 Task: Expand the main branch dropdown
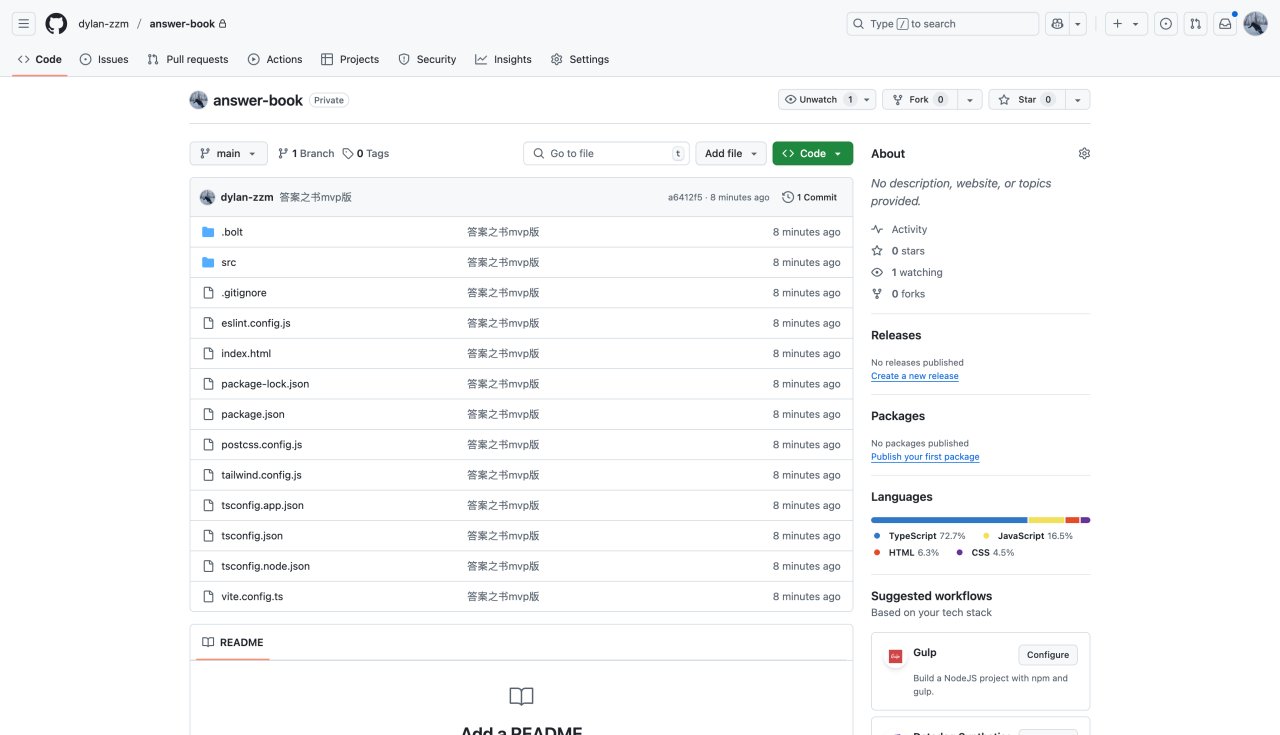click(x=228, y=154)
